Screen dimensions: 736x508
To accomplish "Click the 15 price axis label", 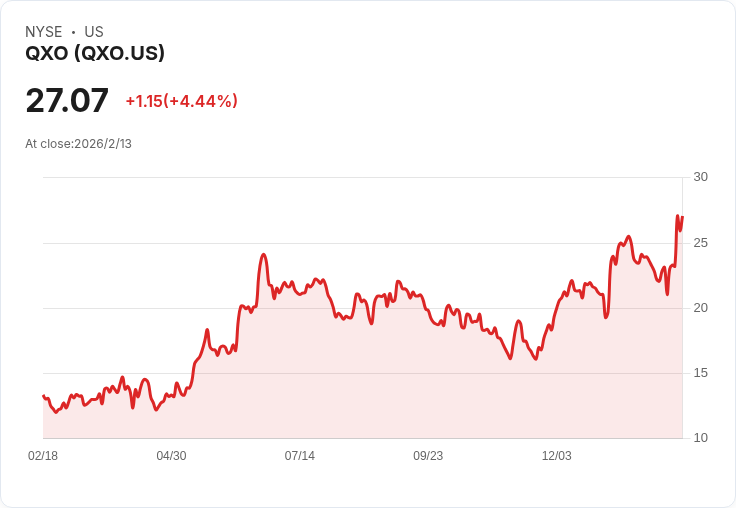I will 700,373.
